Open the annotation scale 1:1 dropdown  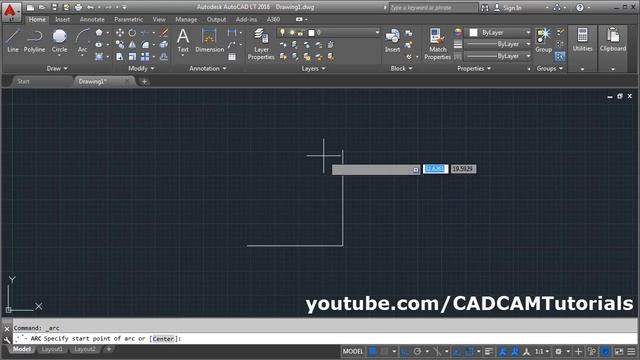[542, 351]
